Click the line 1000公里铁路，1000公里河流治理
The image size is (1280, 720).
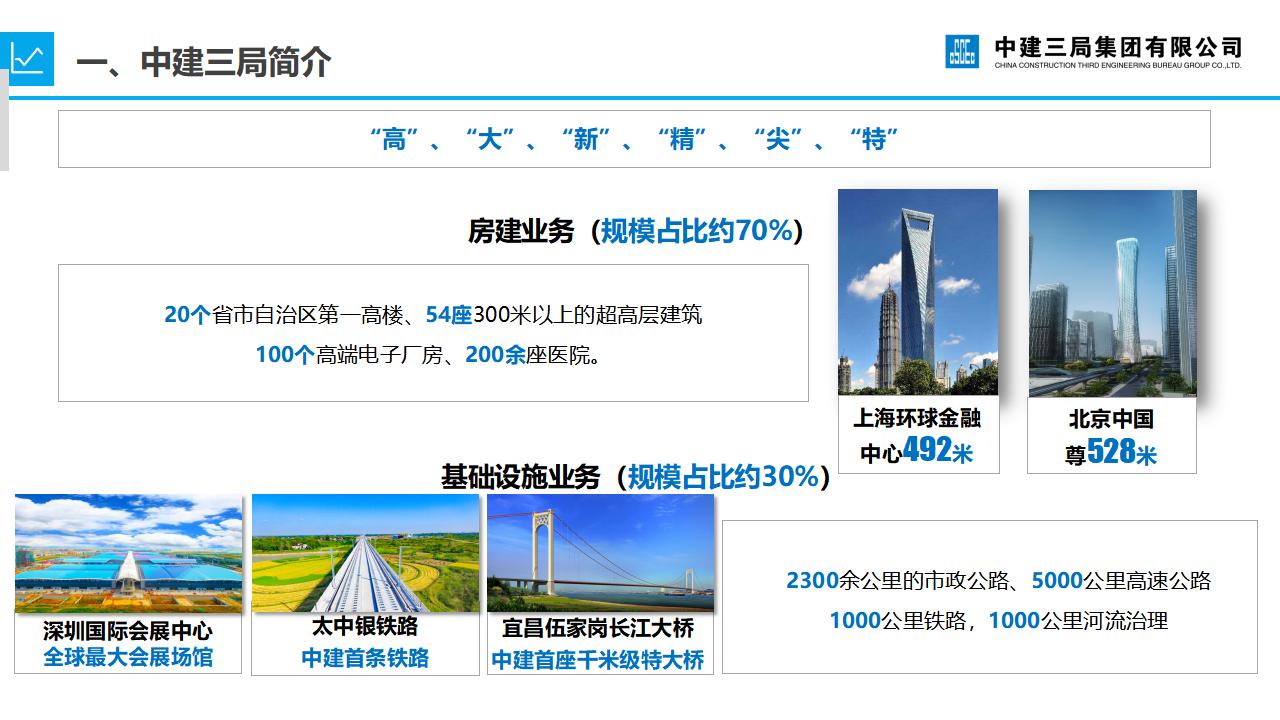pyautogui.click(x=998, y=620)
